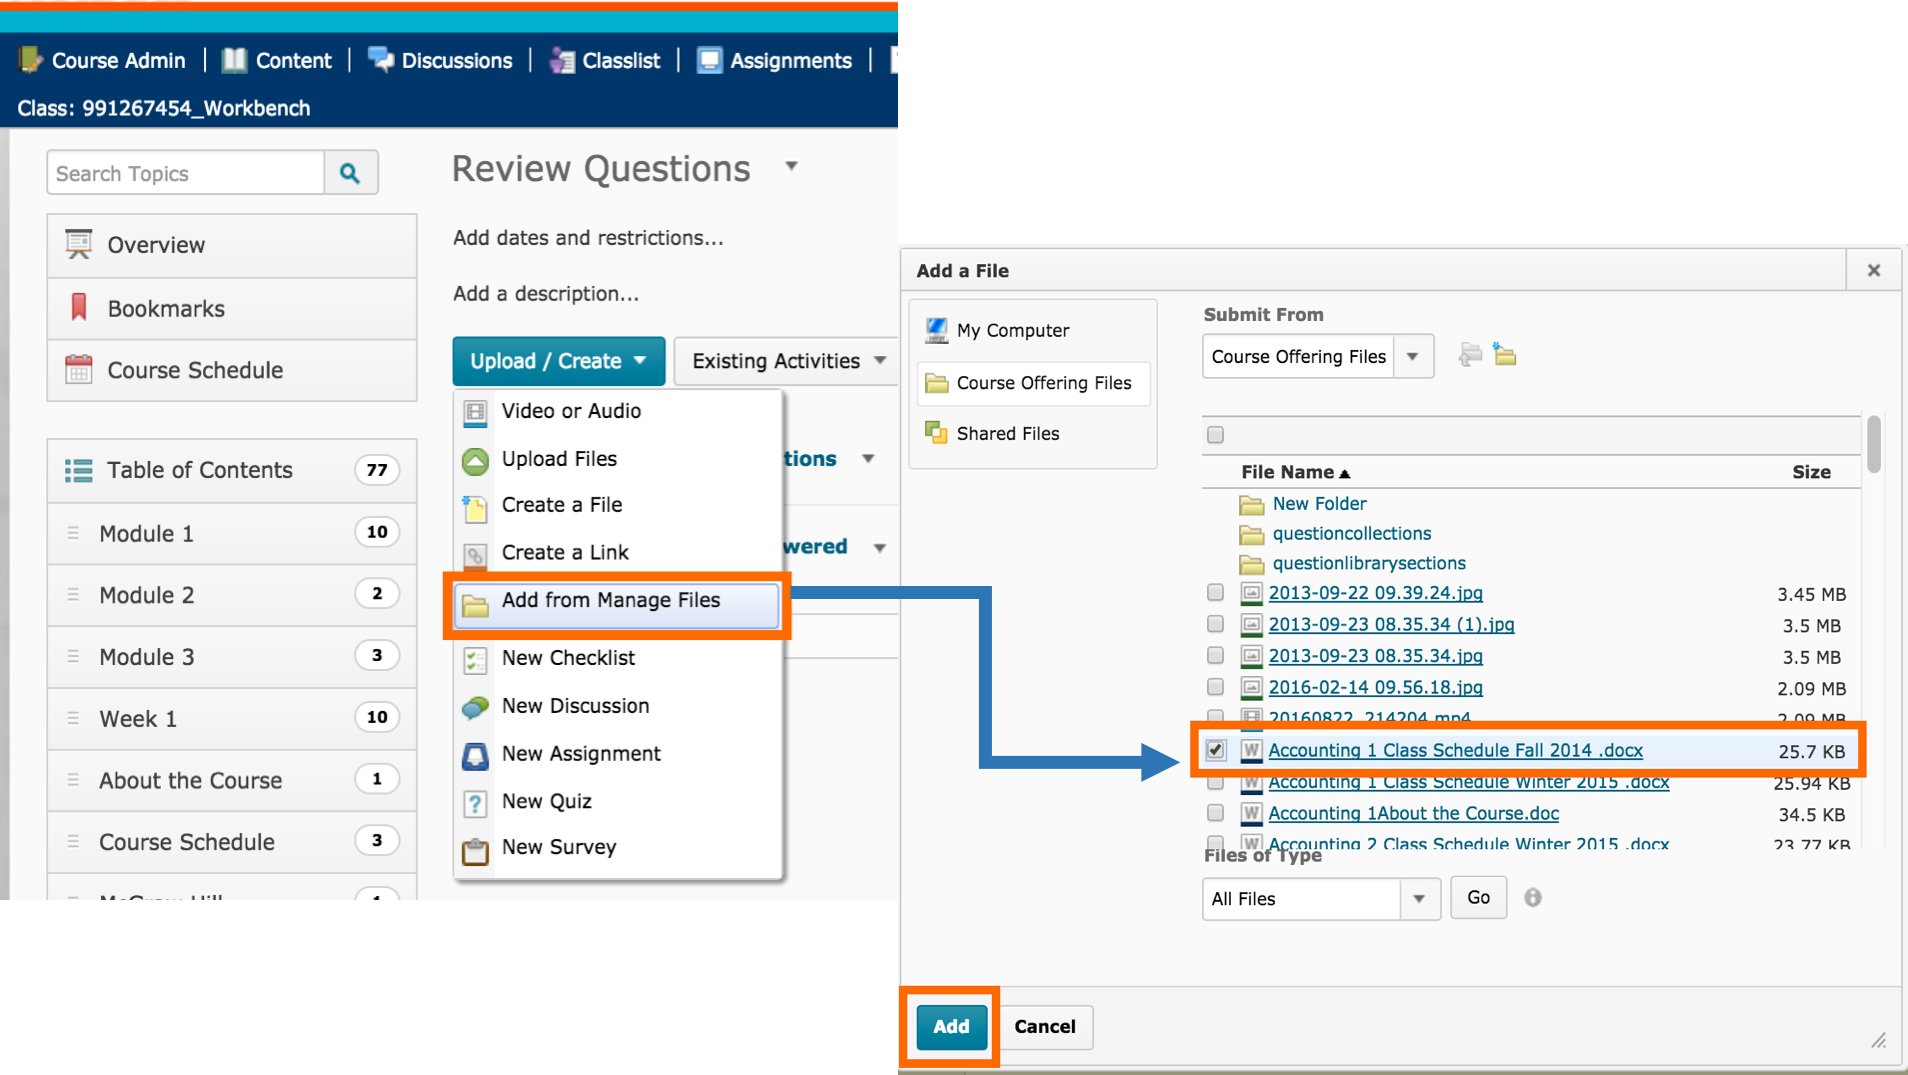The width and height of the screenshot is (1908, 1075).
Task: Click the Course Schedule calendar icon
Action: (79, 369)
